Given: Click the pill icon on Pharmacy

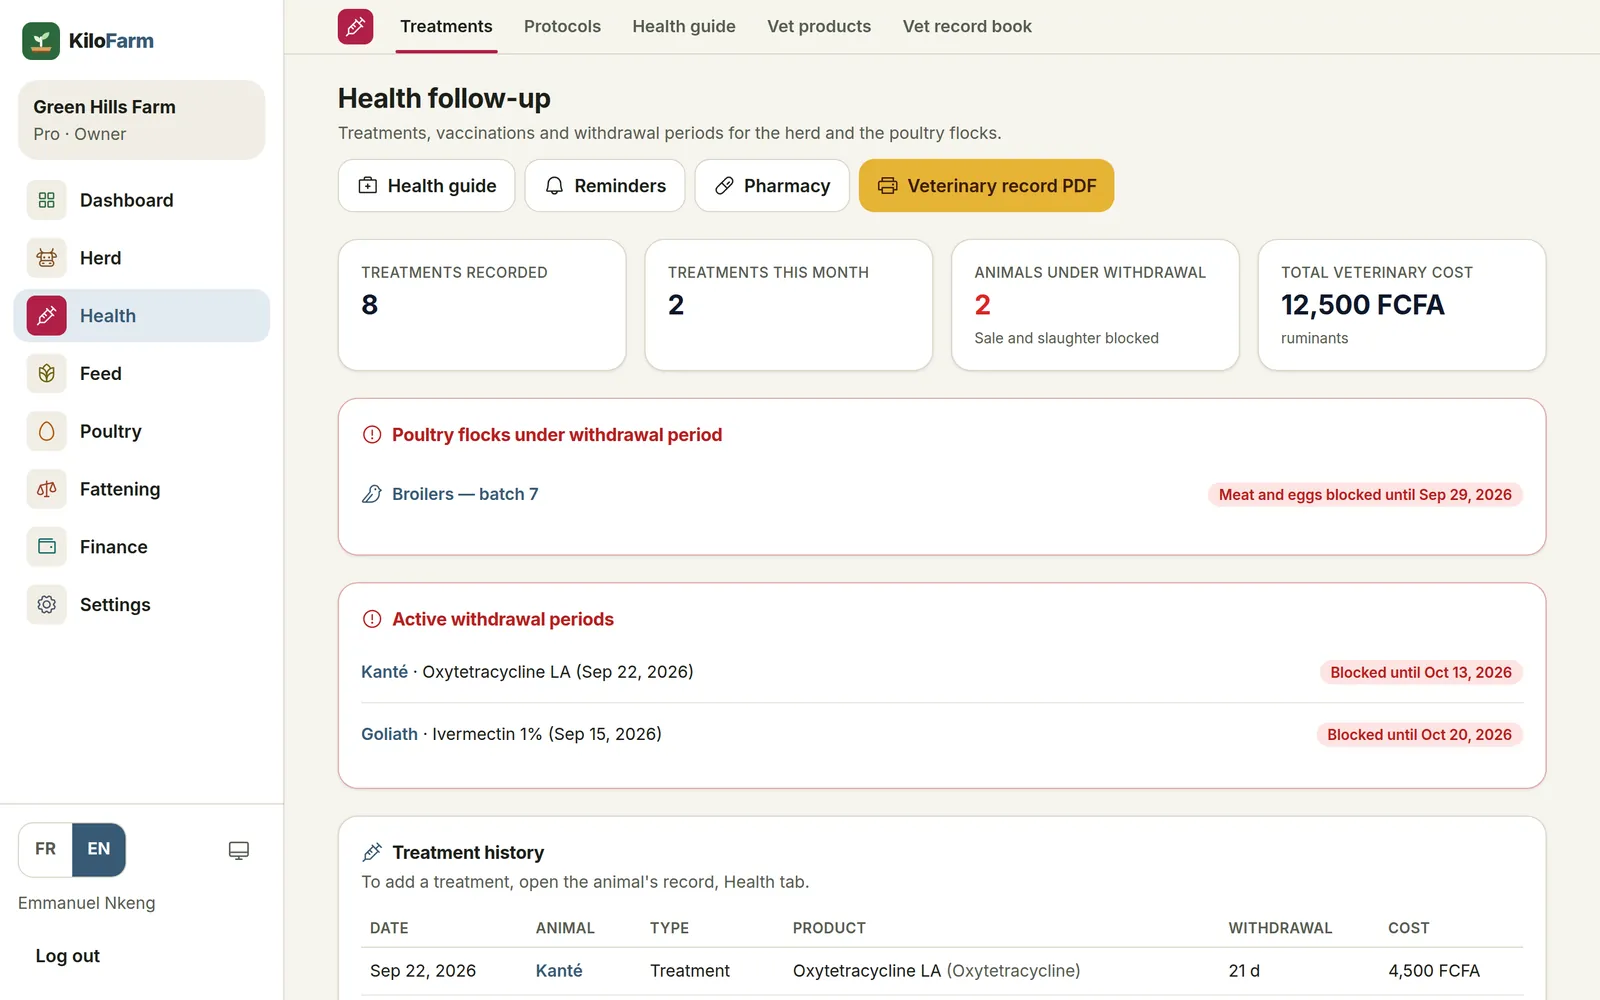Looking at the screenshot, I should click(x=724, y=186).
